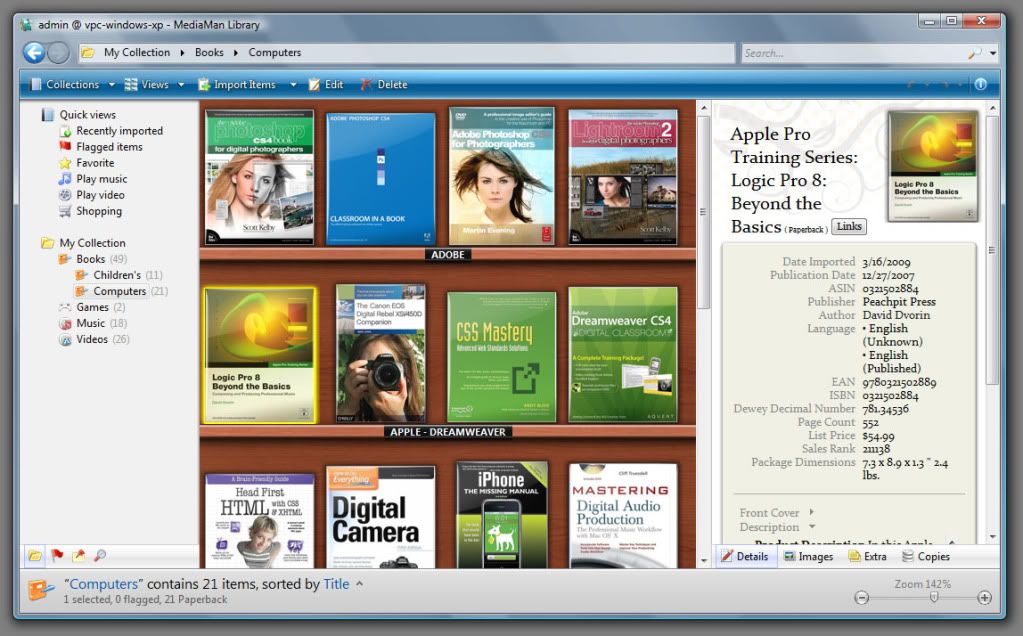Open the Import Items dropdown arrow
The height and width of the screenshot is (636, 1023).
tap(293, 85)
